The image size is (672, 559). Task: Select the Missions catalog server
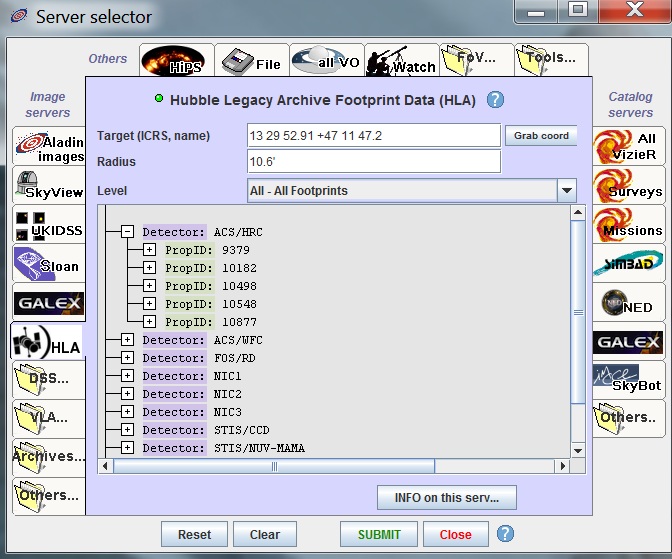629,224
